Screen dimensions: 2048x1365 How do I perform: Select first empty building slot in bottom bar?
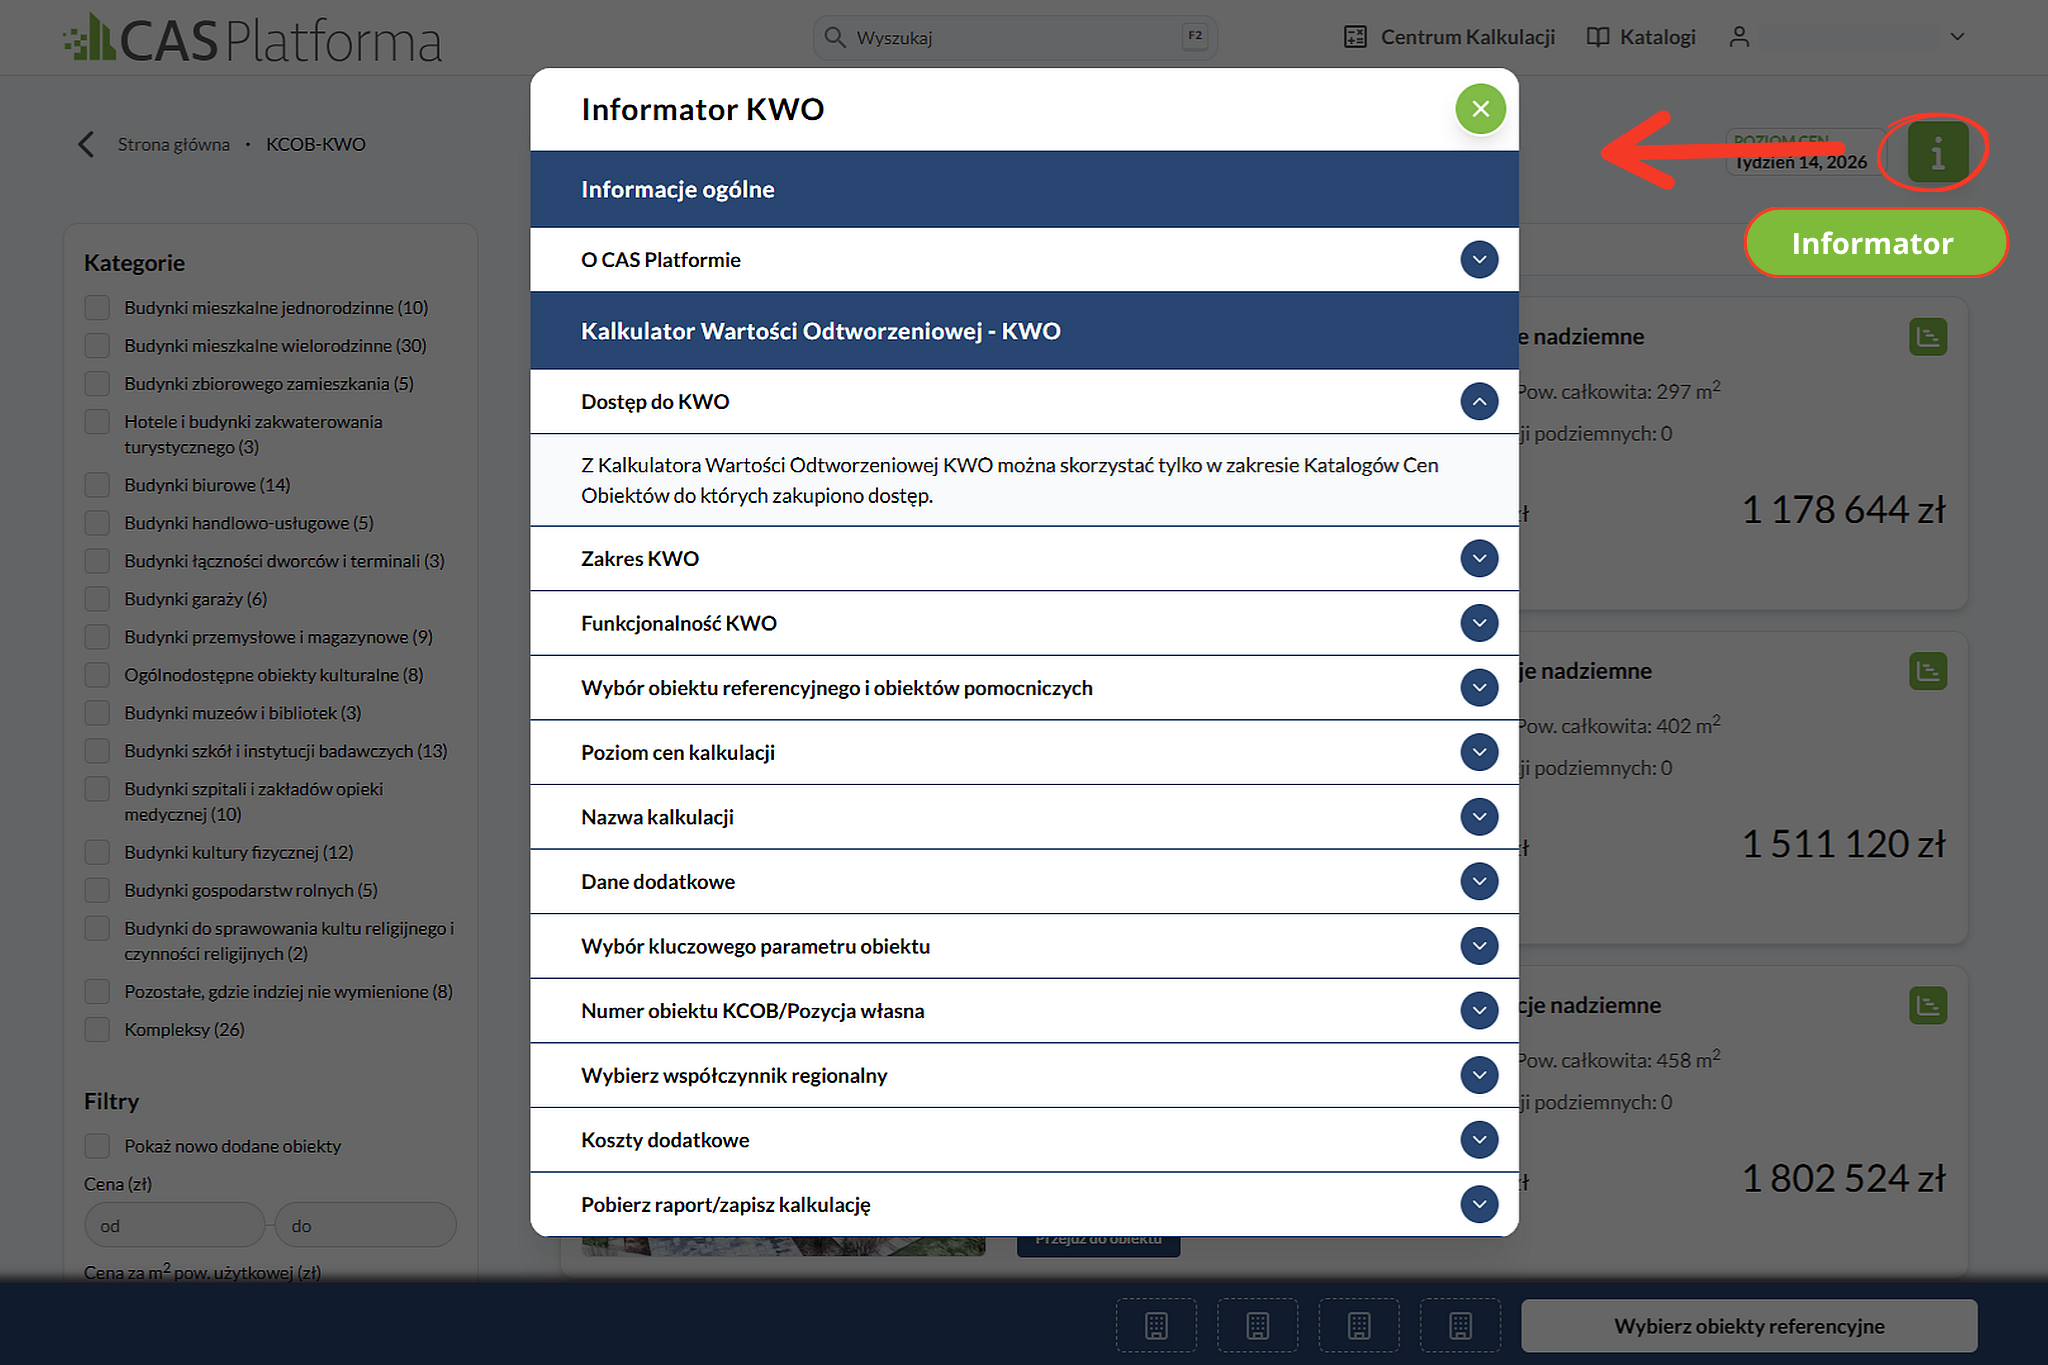(x=1156, y=1326)
